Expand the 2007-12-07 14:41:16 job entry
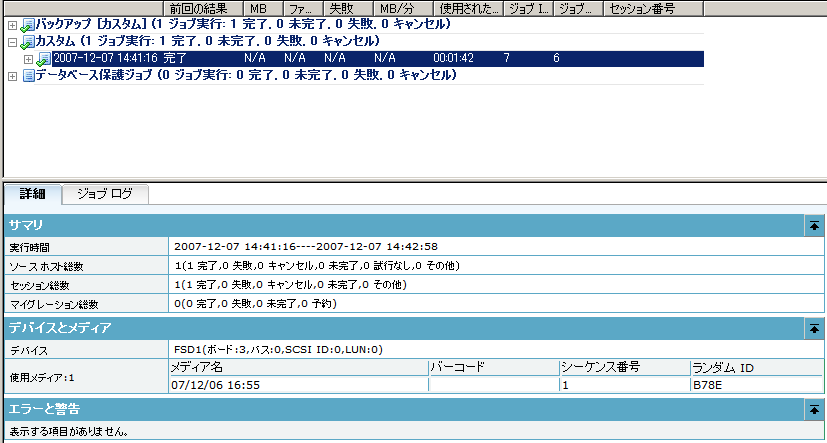The width and height of the screenshot is (827, 443). coord(29,59)
